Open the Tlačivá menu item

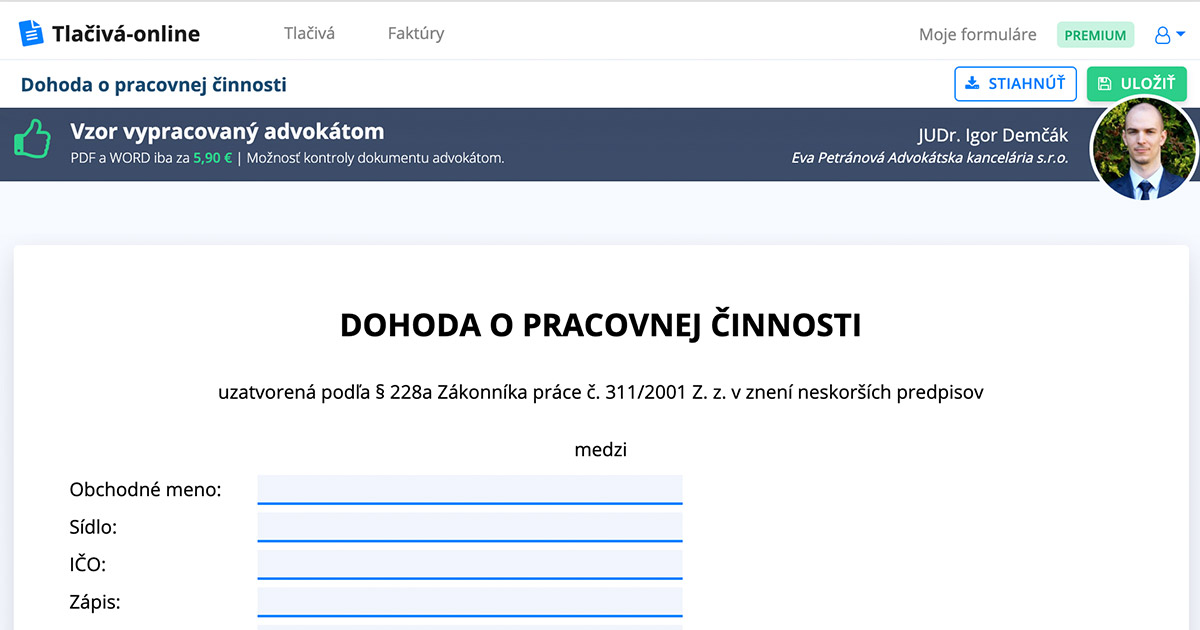(310, 33)
